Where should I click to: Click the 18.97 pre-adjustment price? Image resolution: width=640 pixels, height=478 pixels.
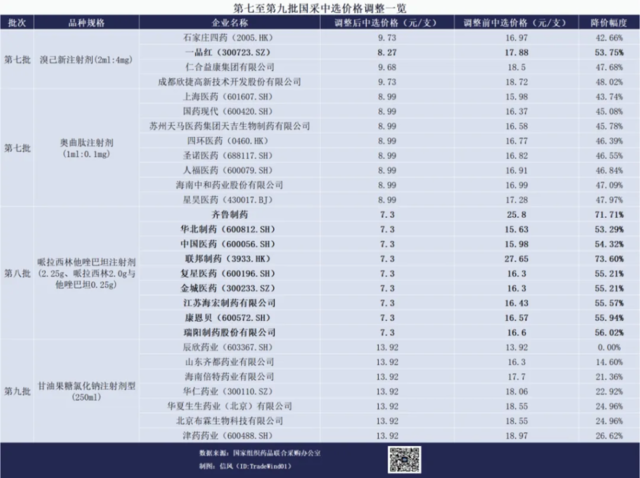(x=516, y=436)
